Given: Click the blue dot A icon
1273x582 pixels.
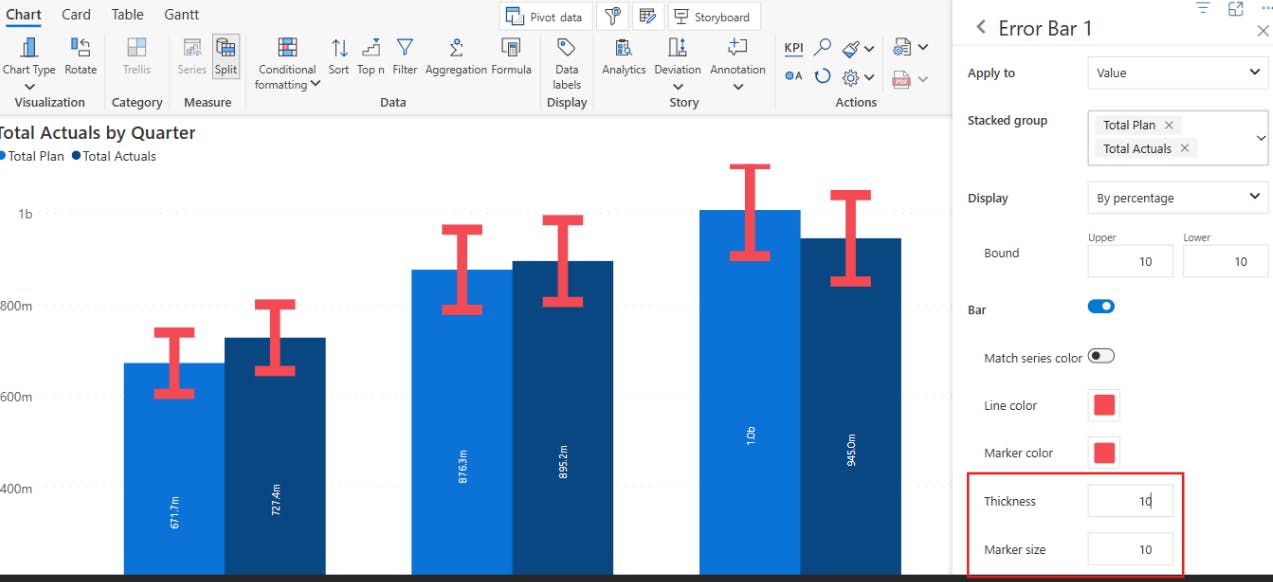Looking at the screenshot, I should (x=794, y=76).
